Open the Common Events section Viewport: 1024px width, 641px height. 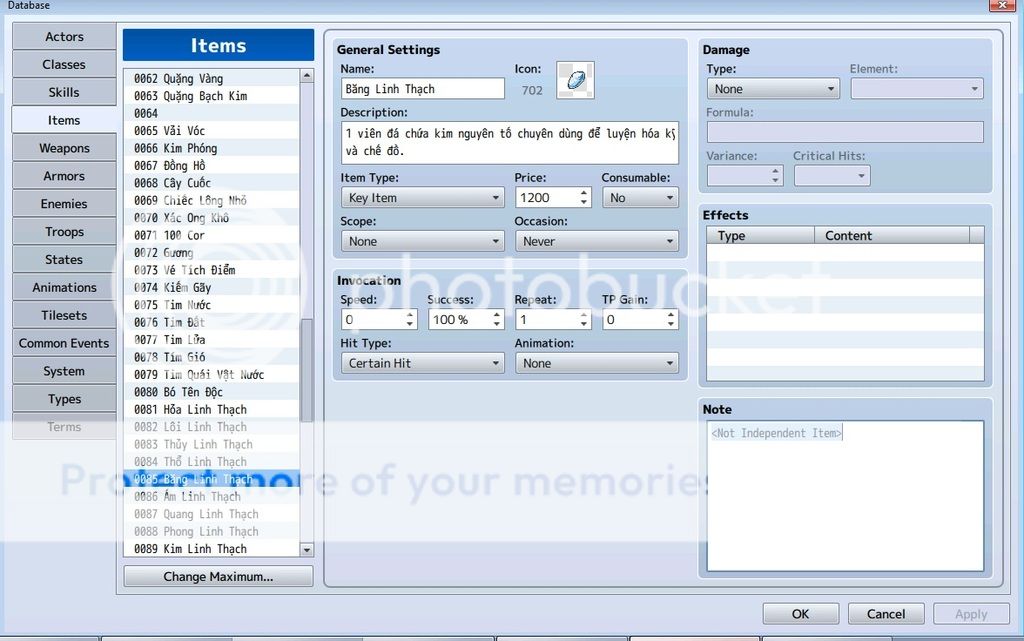[63, 342]
